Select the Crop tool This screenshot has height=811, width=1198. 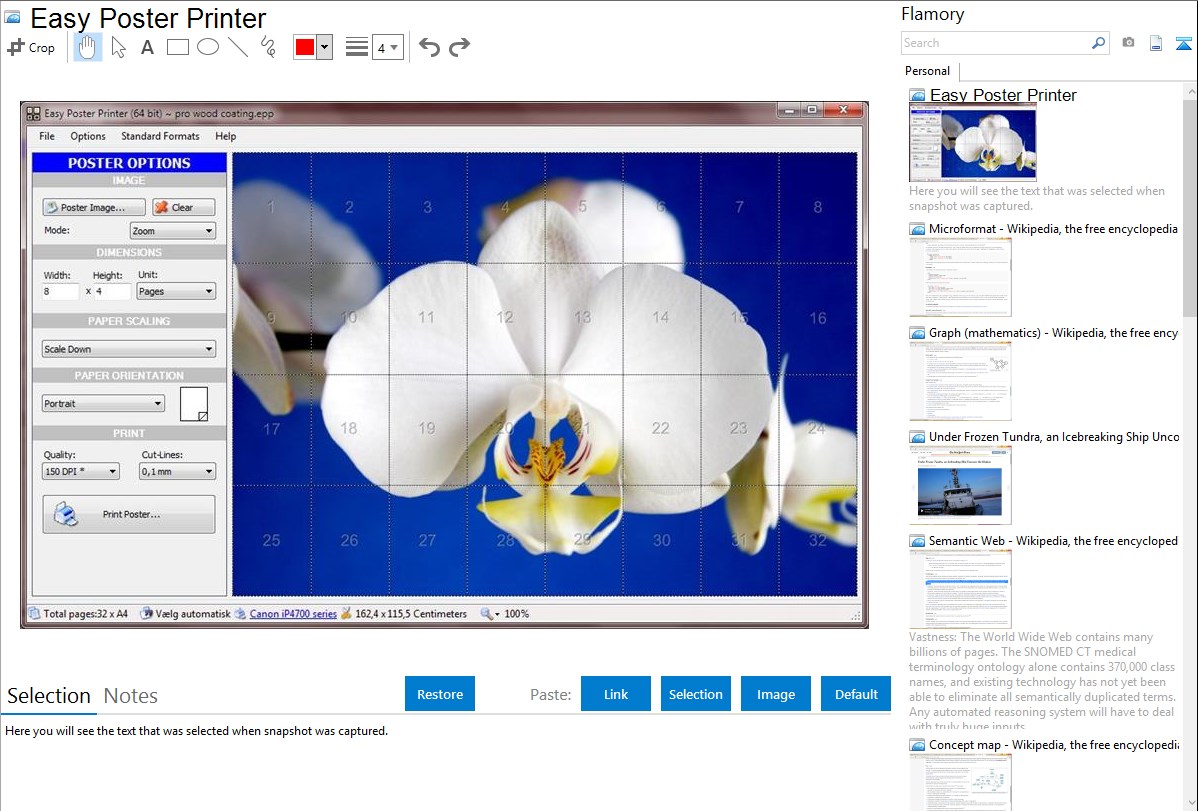coord(31,47)
